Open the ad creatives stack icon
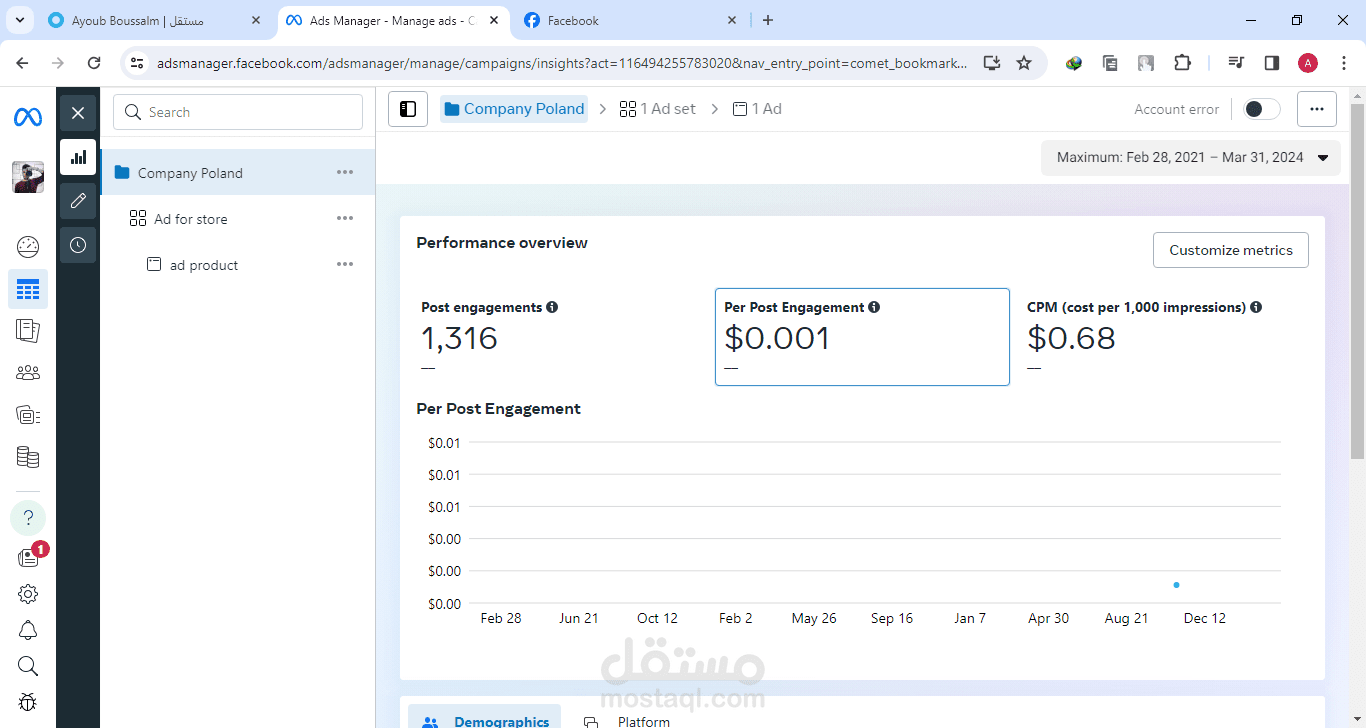Screen dimensions: 1366x728 28,414
